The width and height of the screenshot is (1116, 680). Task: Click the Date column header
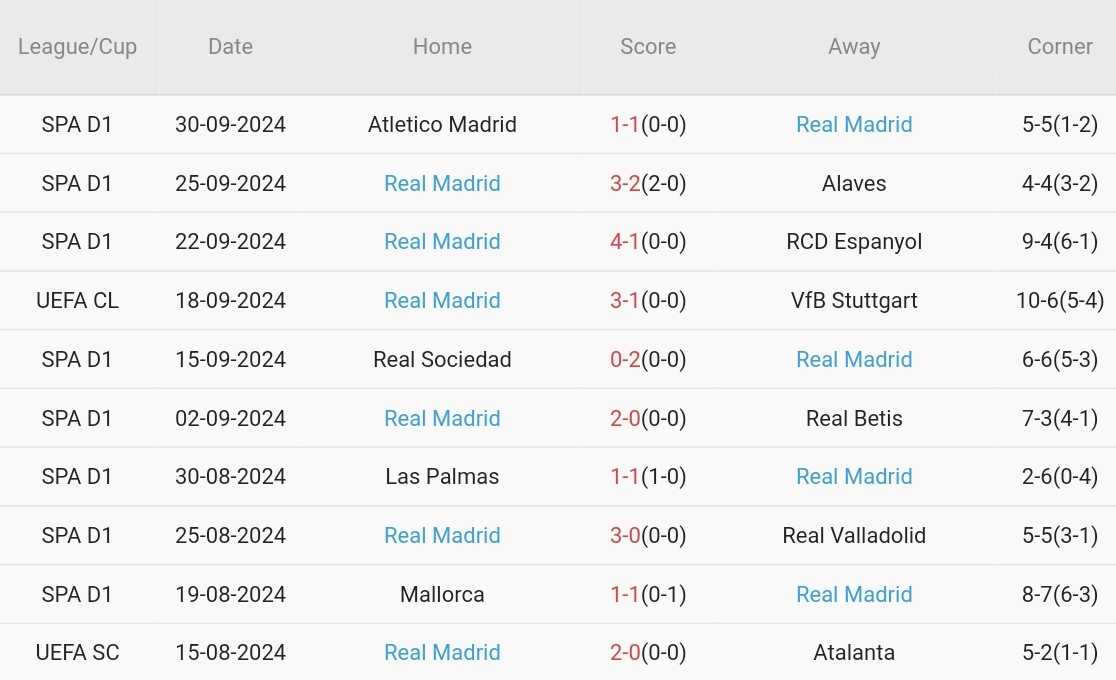pyautogui.click(x=230, y=47)
